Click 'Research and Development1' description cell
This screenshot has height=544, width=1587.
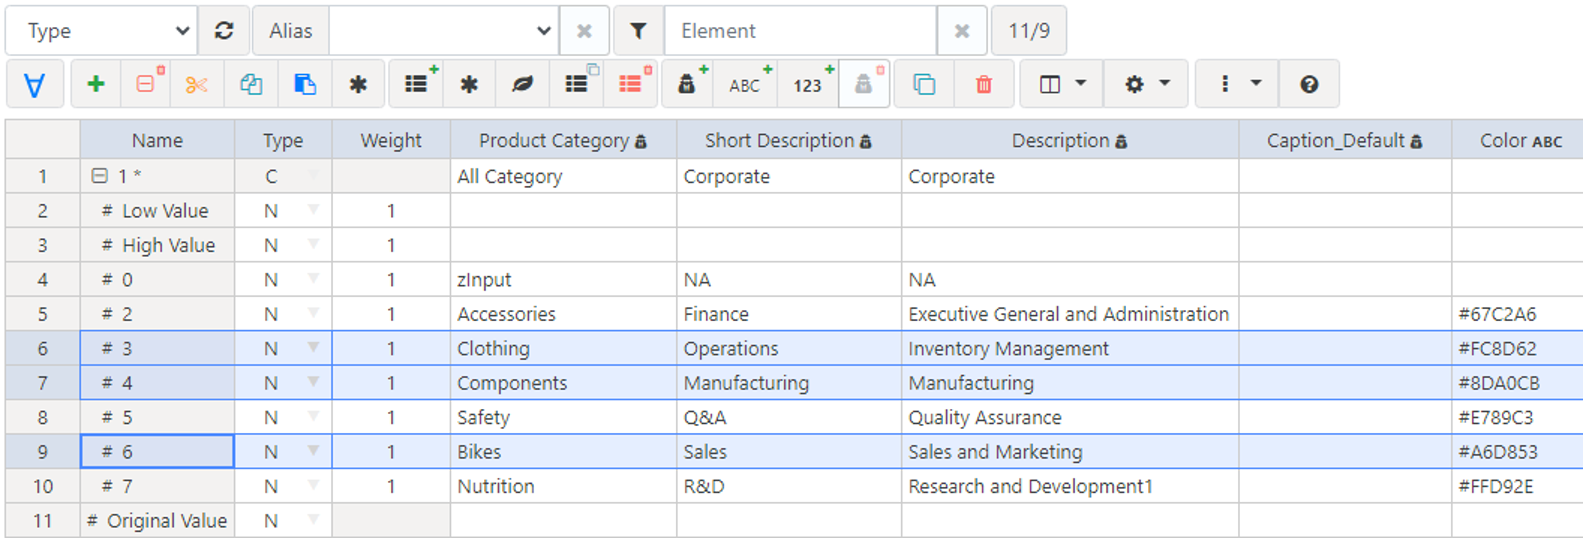click(1070, 486)
